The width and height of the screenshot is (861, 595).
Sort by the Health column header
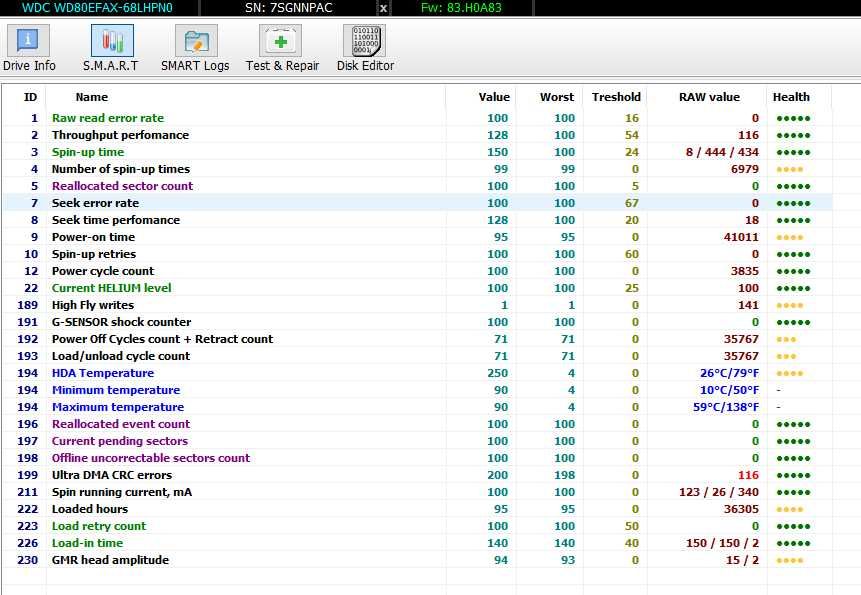[791, 97]
